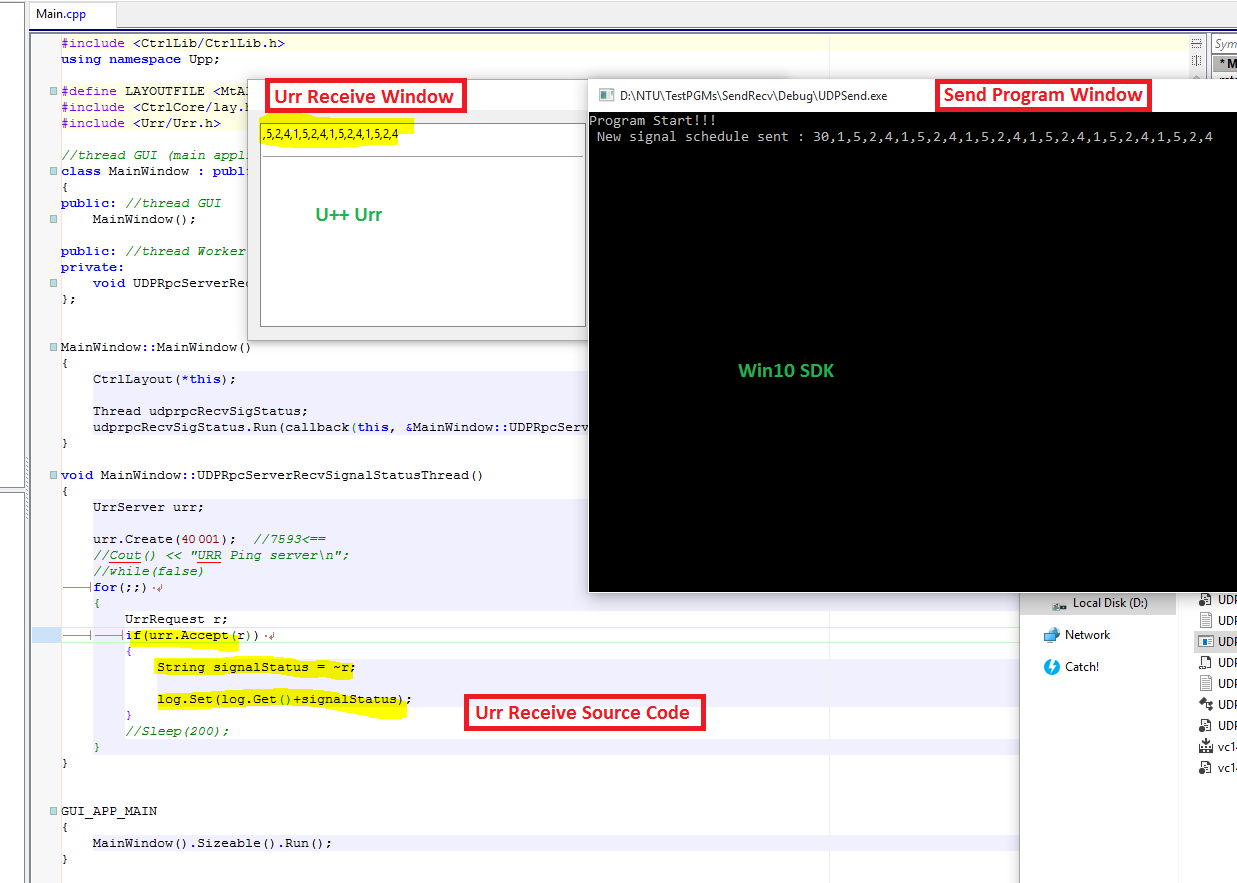Click the editor scrollbar up arrow
This screenshot has width=1237, height=883.
(1195, 75)
